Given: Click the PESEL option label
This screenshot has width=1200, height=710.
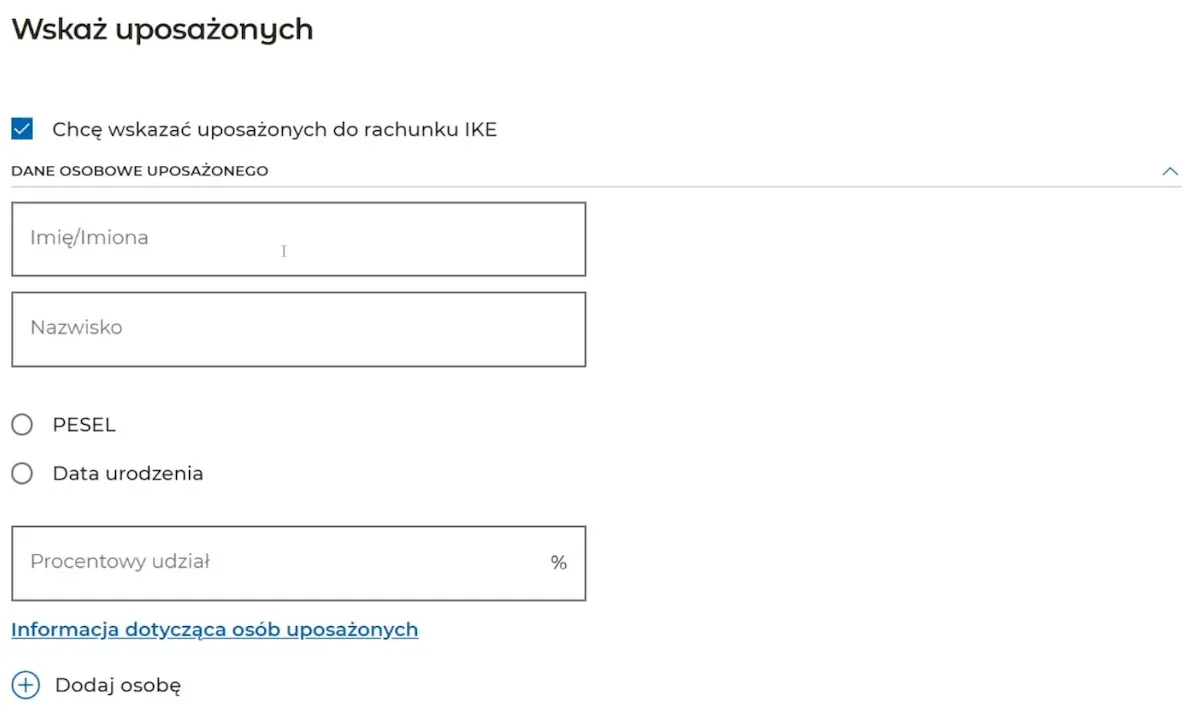Looking at the screenshot, I should click(84, 425).
